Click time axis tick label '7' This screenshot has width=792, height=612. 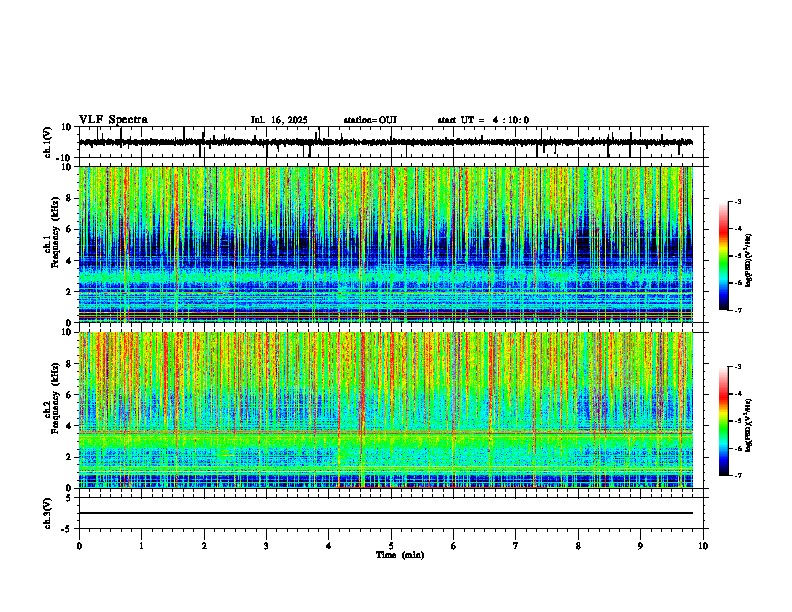516,546
